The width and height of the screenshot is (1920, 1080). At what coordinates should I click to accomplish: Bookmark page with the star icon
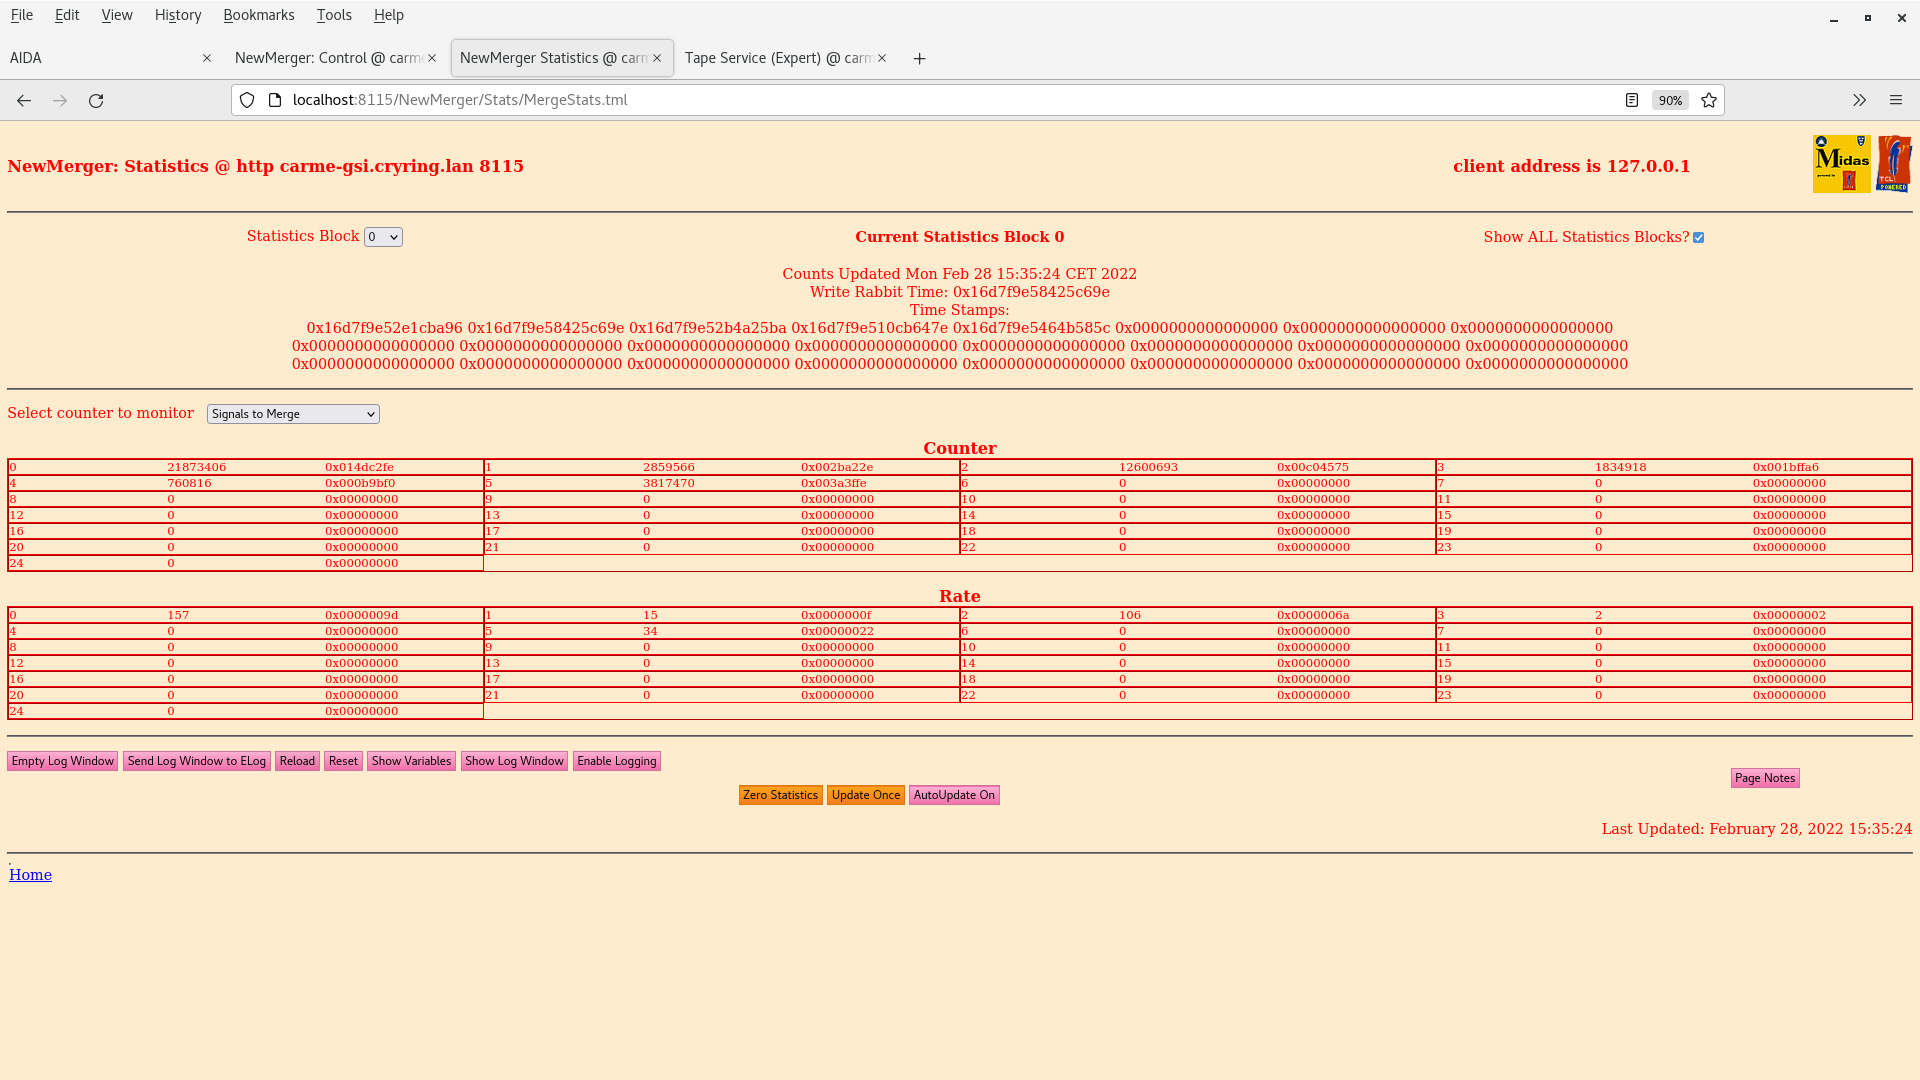coord(1709,100)
